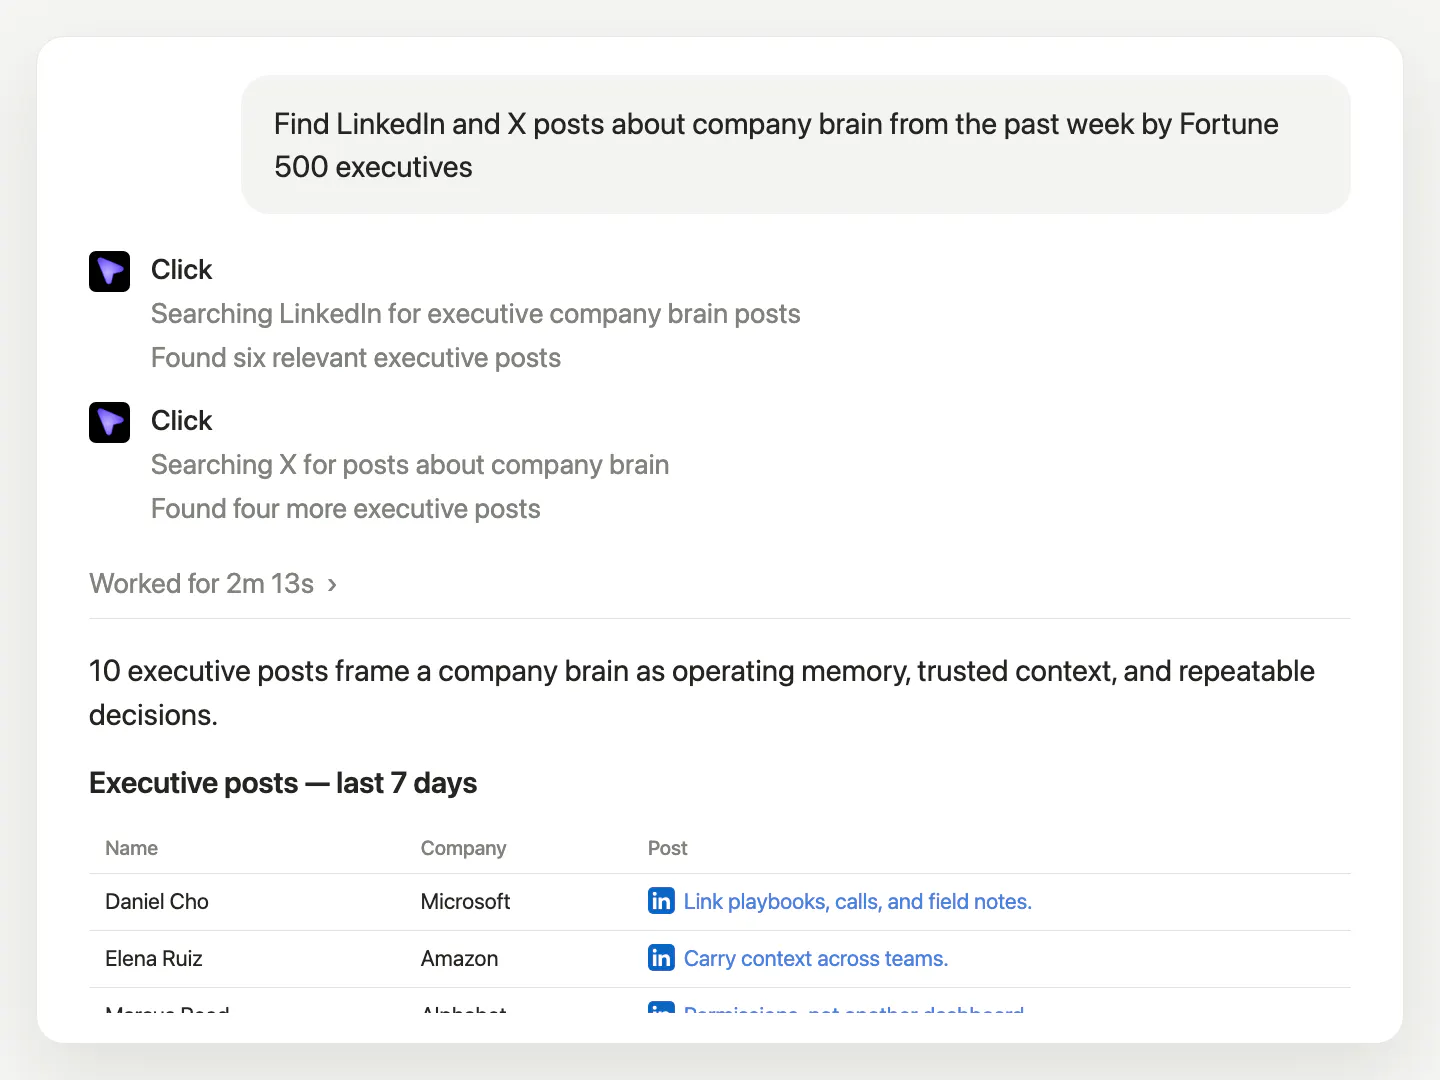Click LinkedIn icon in partially visible third row
The width and height of the screenshot is (1440, 1080).
[x=661, y=1008]
